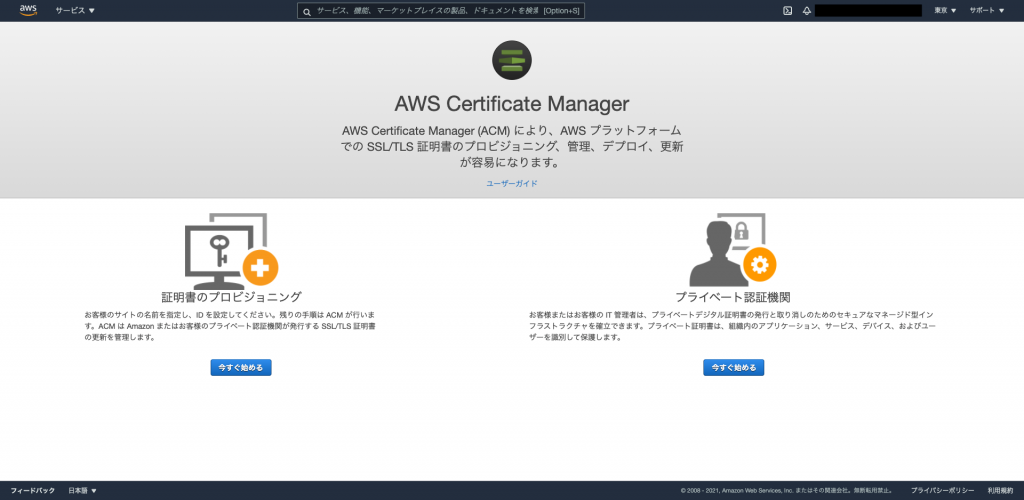Open the サービス dropdown menu
1024x500 pixels.
click(75, 10)
